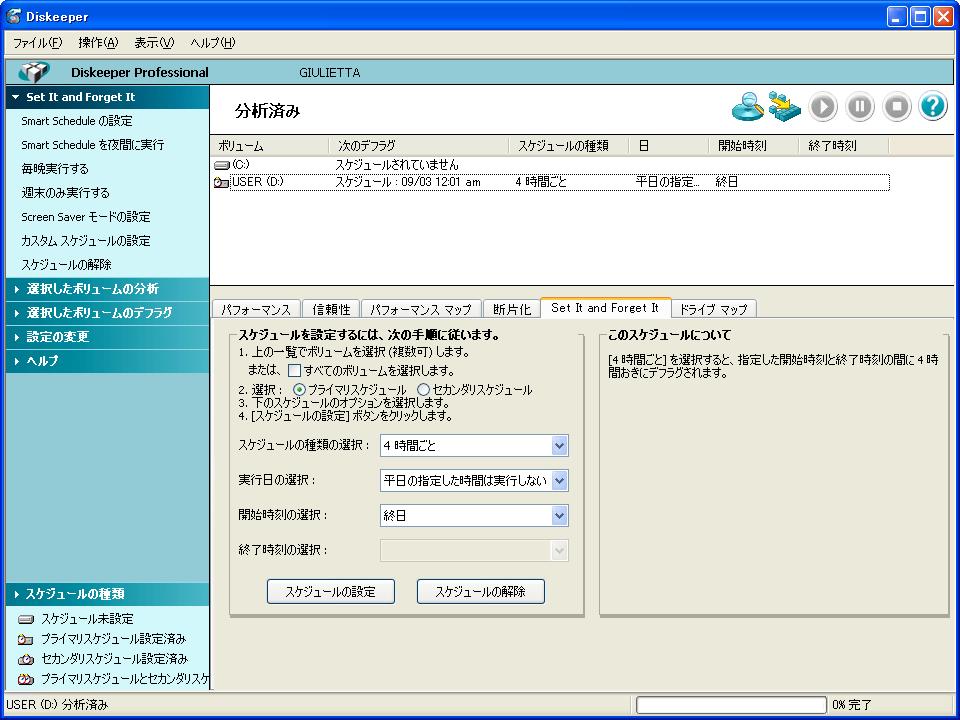Click the プライマリスケジュール設定済み legend icon
Image resolution: width=960 pixels, height=720 pixels.
(x=26, y=640)
